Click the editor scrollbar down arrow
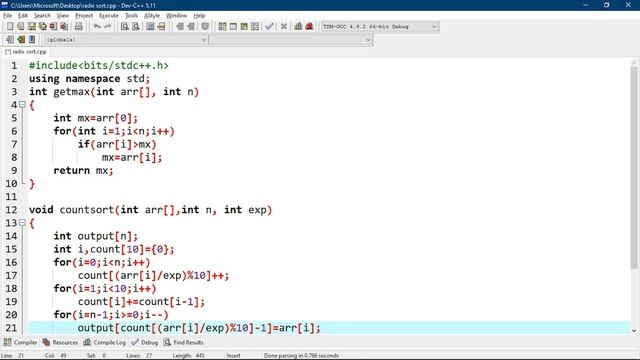The width and height of the screenshot is (640, 360). [x=634, y=331]
